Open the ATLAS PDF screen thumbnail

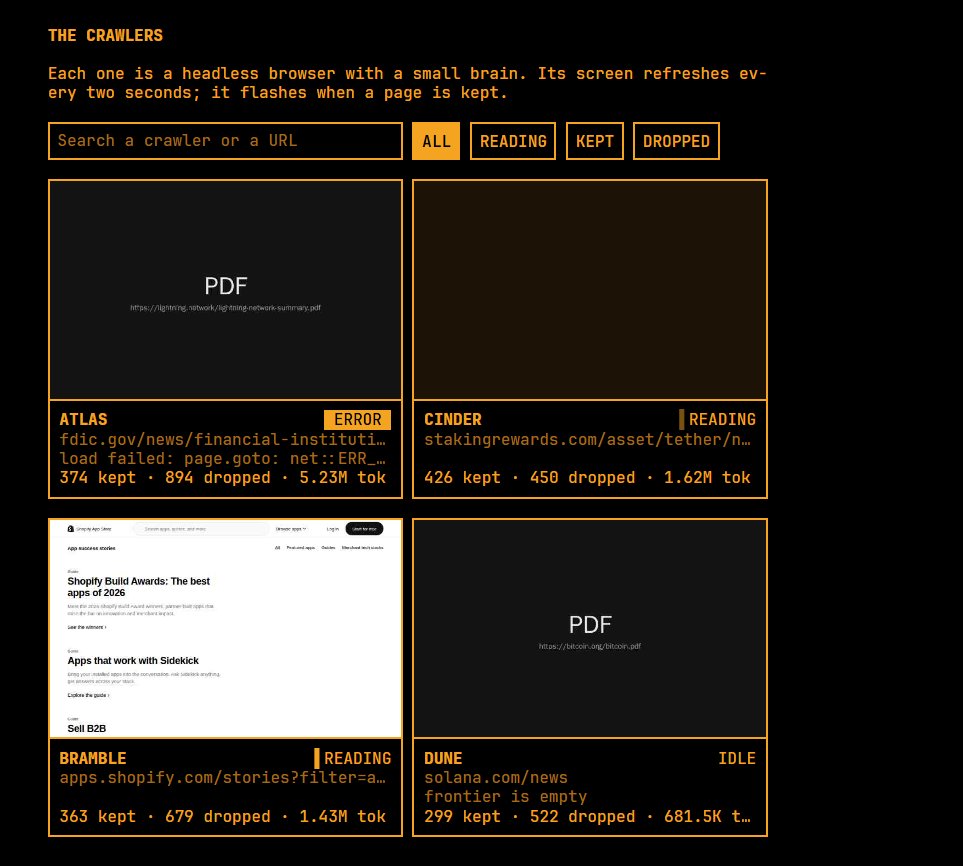click(x=225, y=290)
